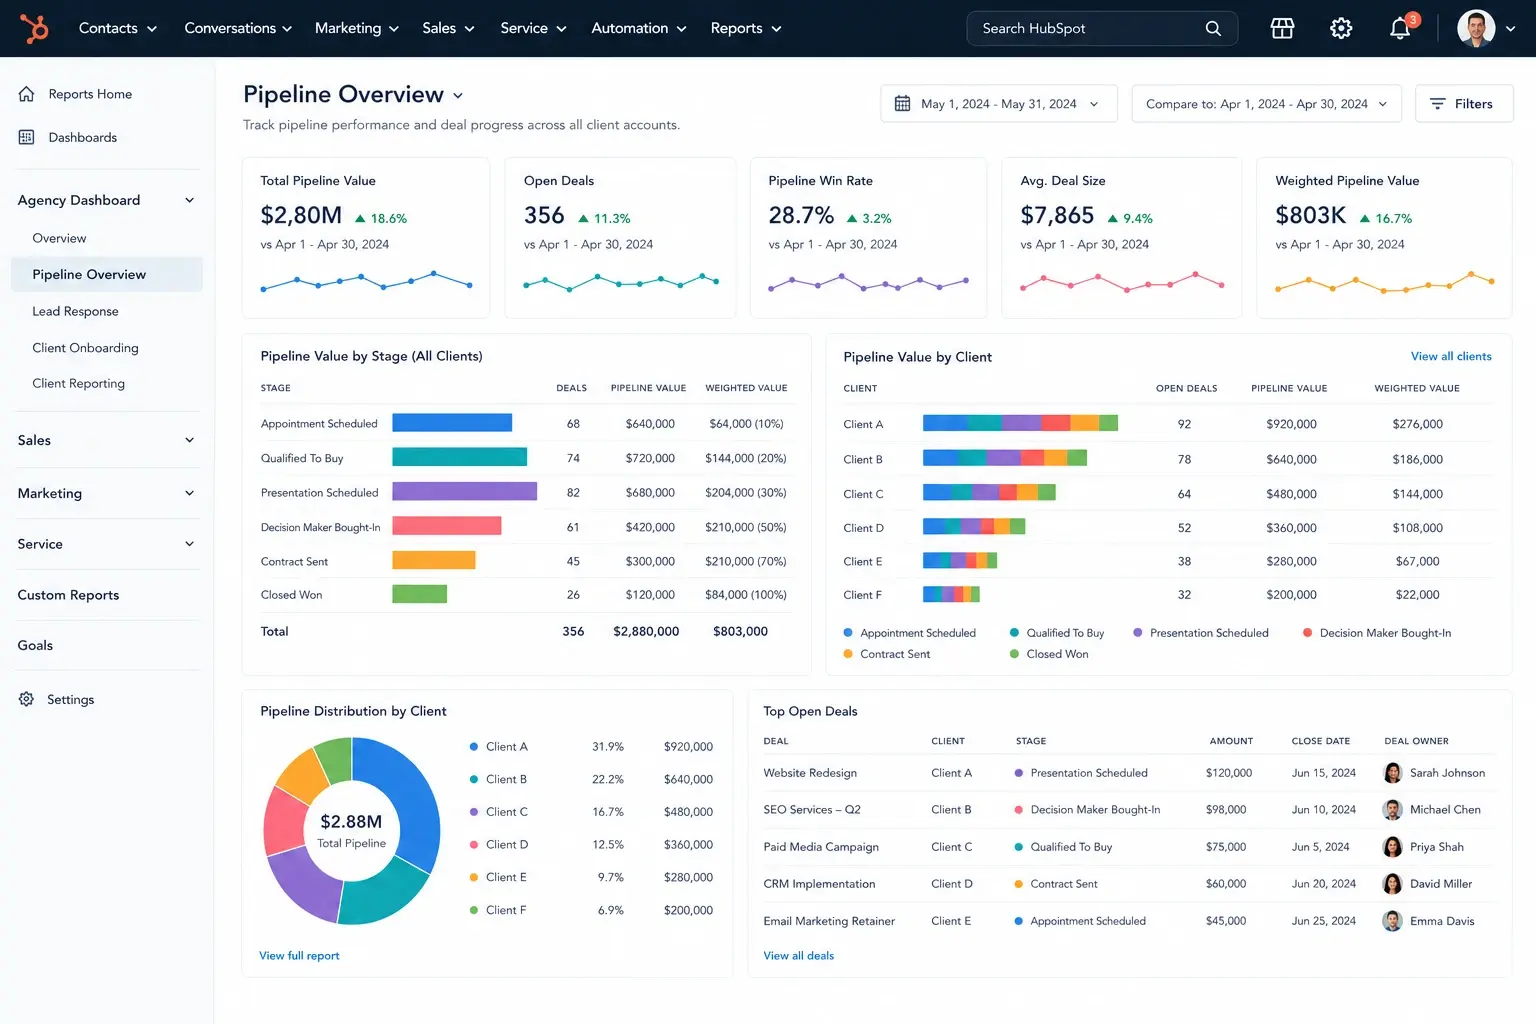
Task: Click the Paid Media Campaign deal
Action: coord(821,847)
